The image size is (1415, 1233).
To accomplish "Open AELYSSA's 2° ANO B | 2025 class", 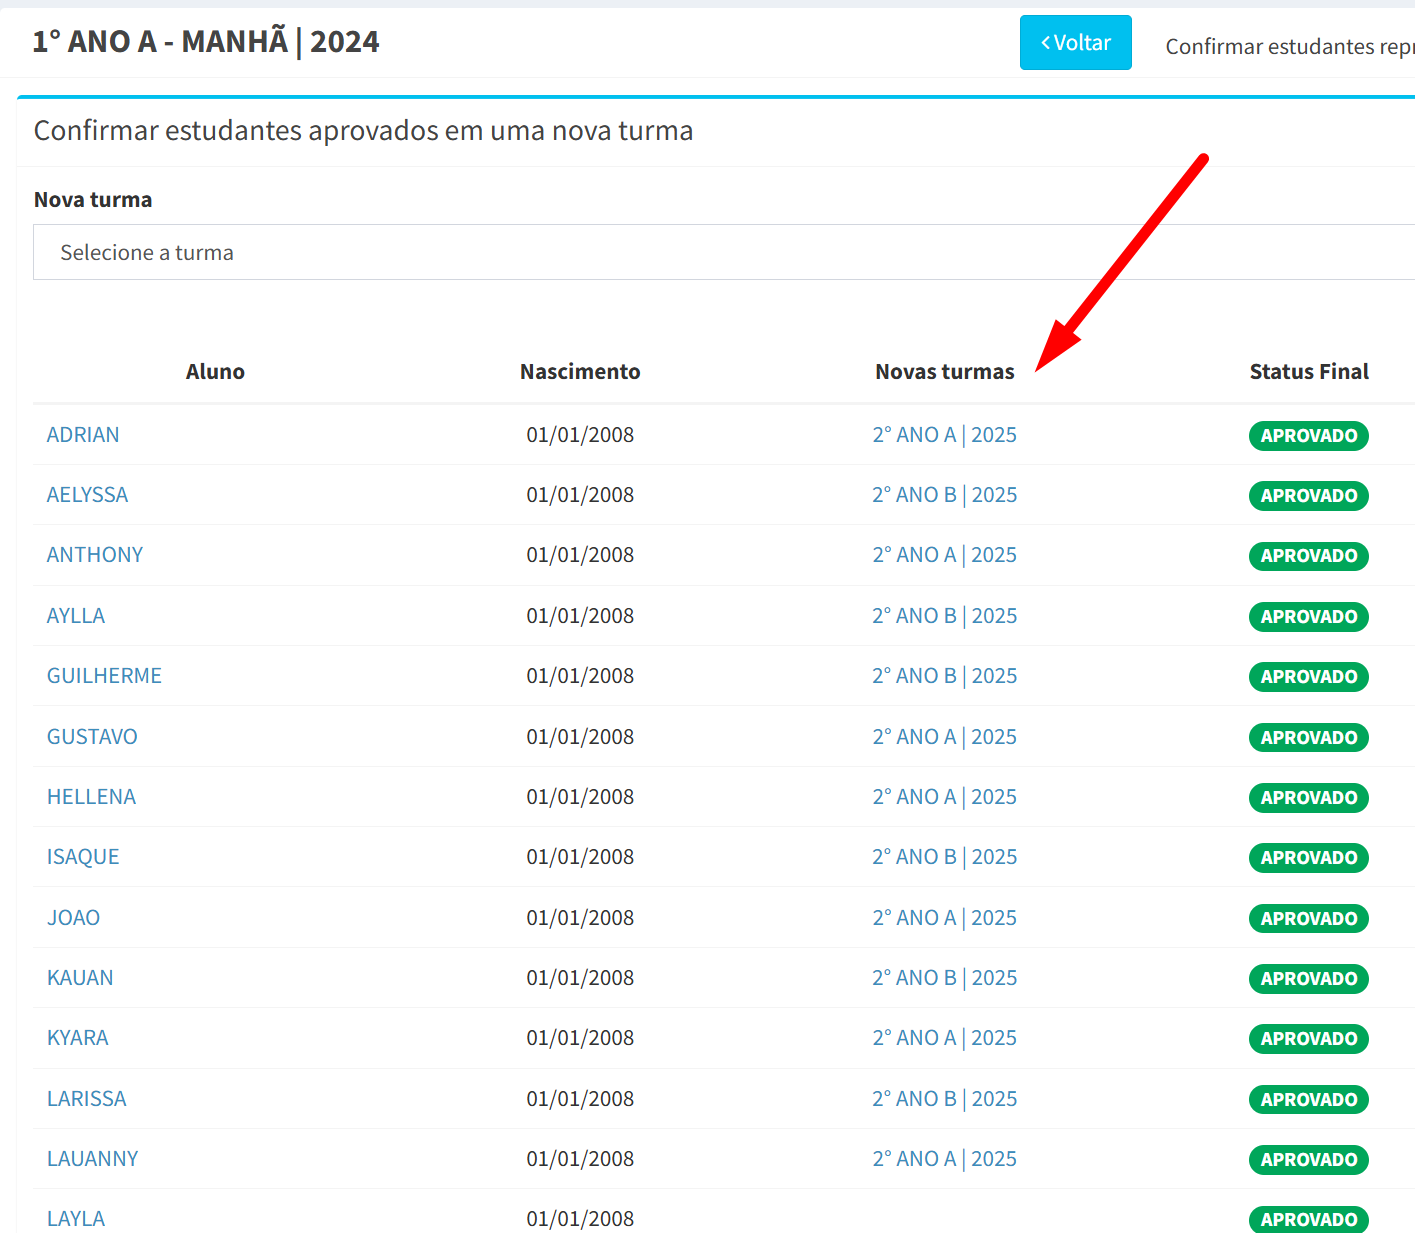I will (944, 495).
